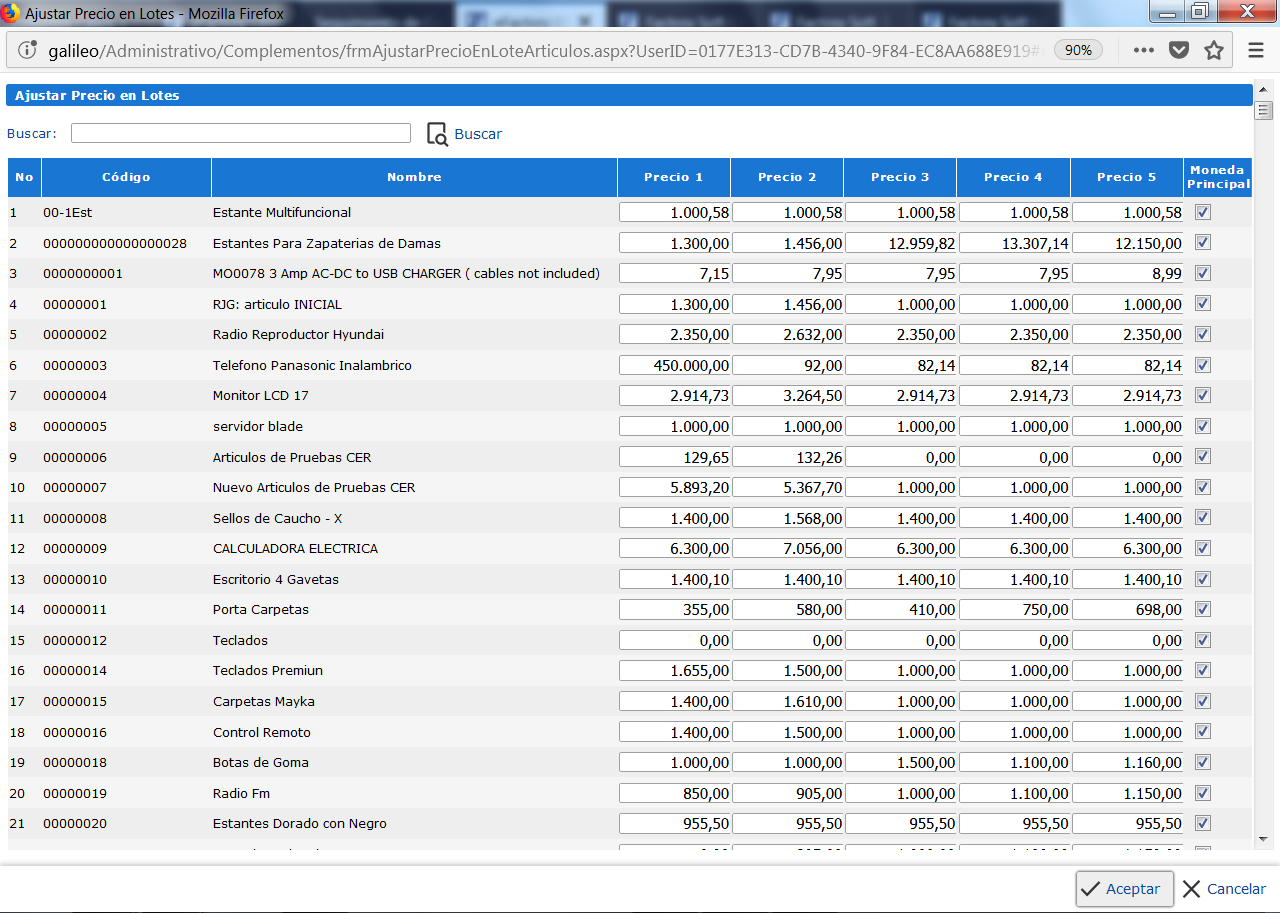Toggle Moneda Principal checkbox for Monitor LCD 17

coord(1203,395)
